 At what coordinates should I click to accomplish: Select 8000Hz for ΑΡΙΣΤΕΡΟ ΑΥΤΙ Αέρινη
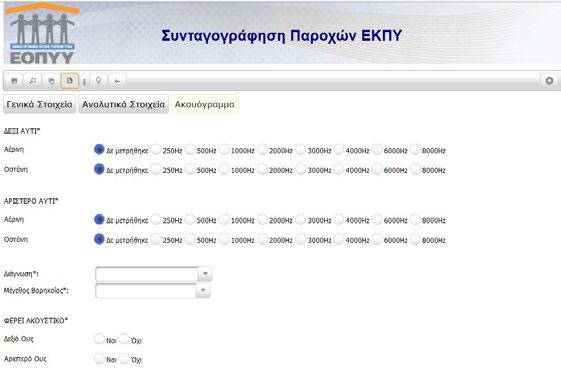coord(415,219)
